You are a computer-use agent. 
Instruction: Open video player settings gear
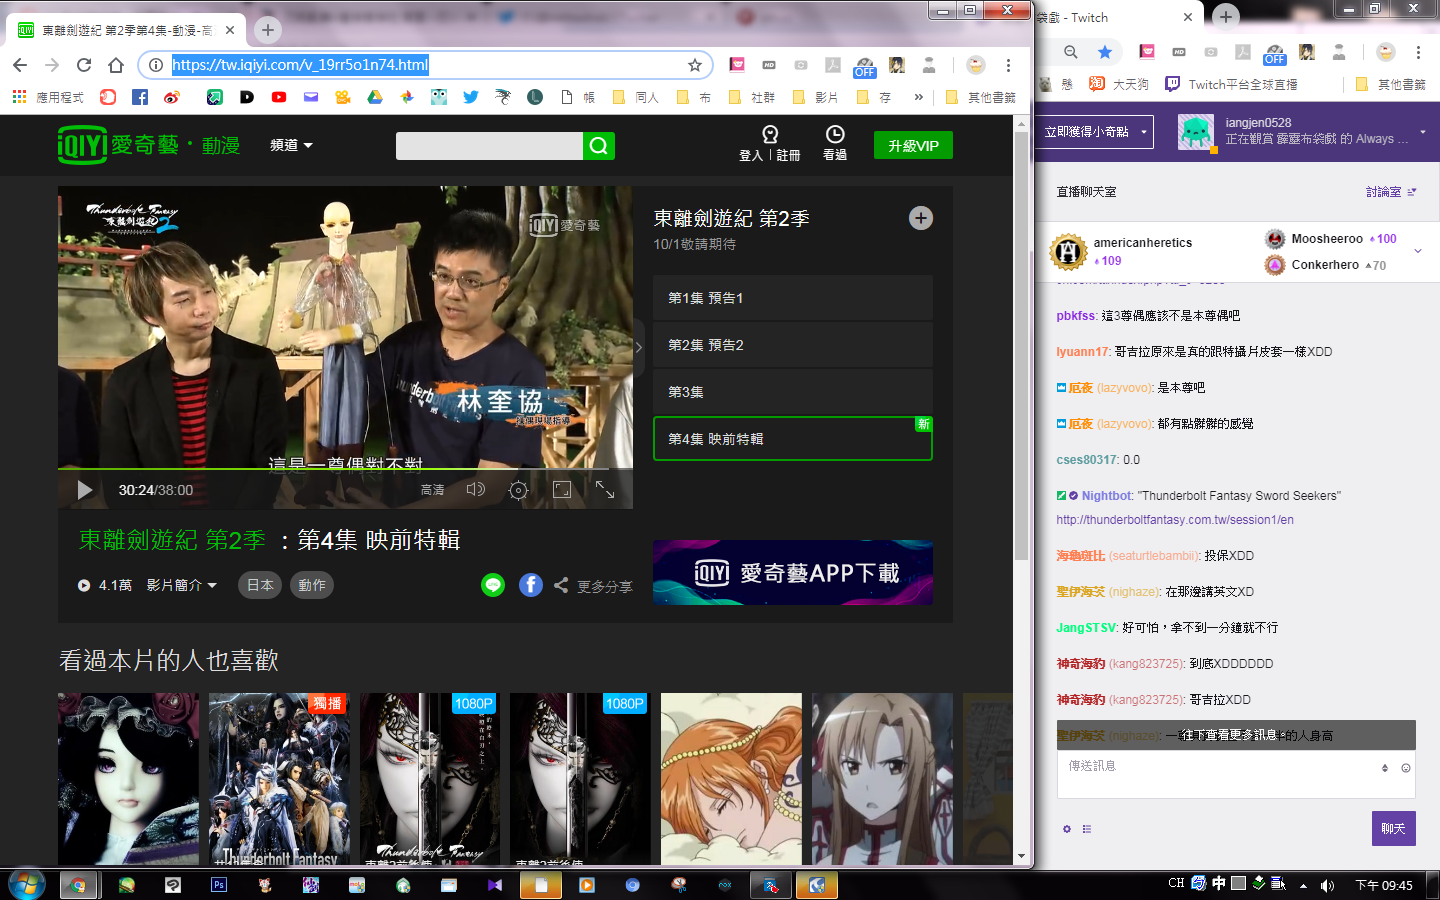tap(518, 490)
